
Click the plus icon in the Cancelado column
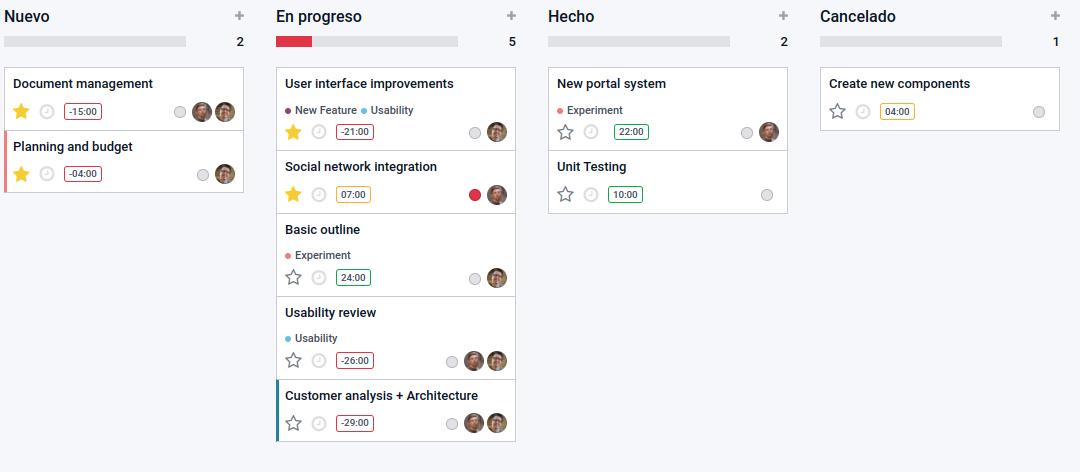click(x=1055, y=16)
